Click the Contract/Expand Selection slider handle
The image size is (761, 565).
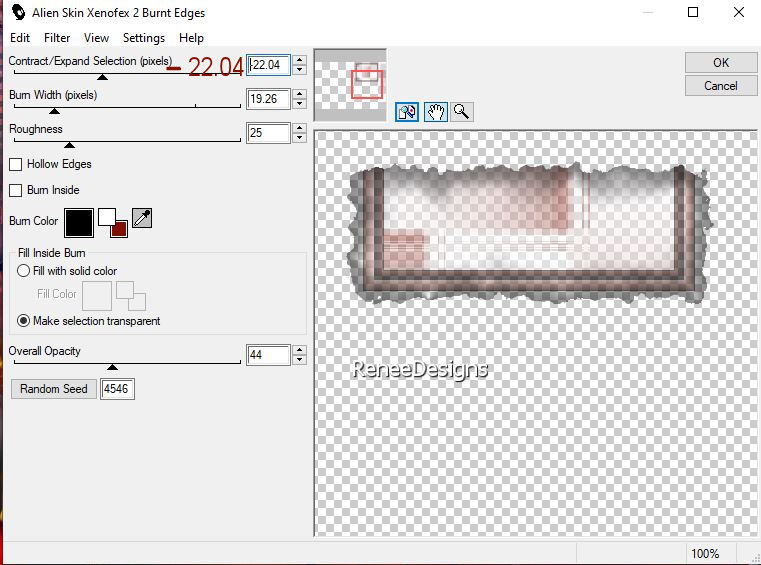[x=102, y=77]
